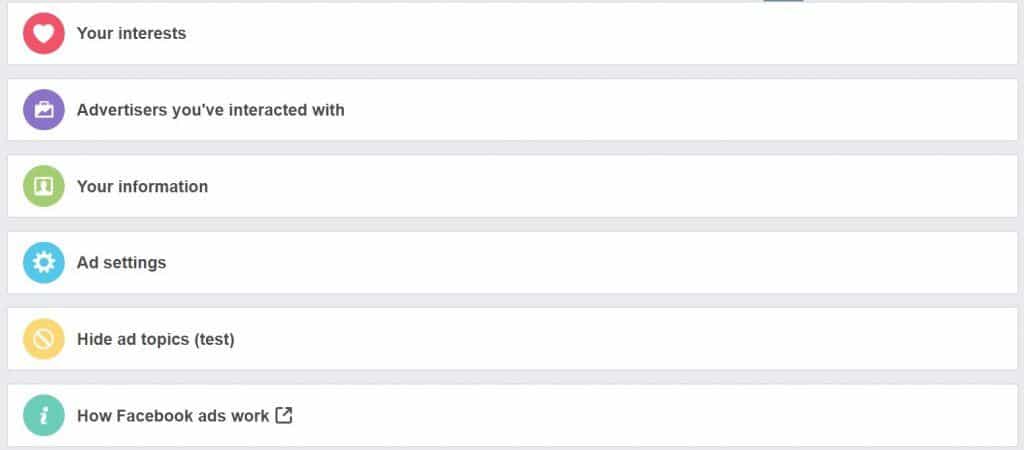
Task: Select 'Advertisers you've interacted with' text
Action: [x=210, y=110]
